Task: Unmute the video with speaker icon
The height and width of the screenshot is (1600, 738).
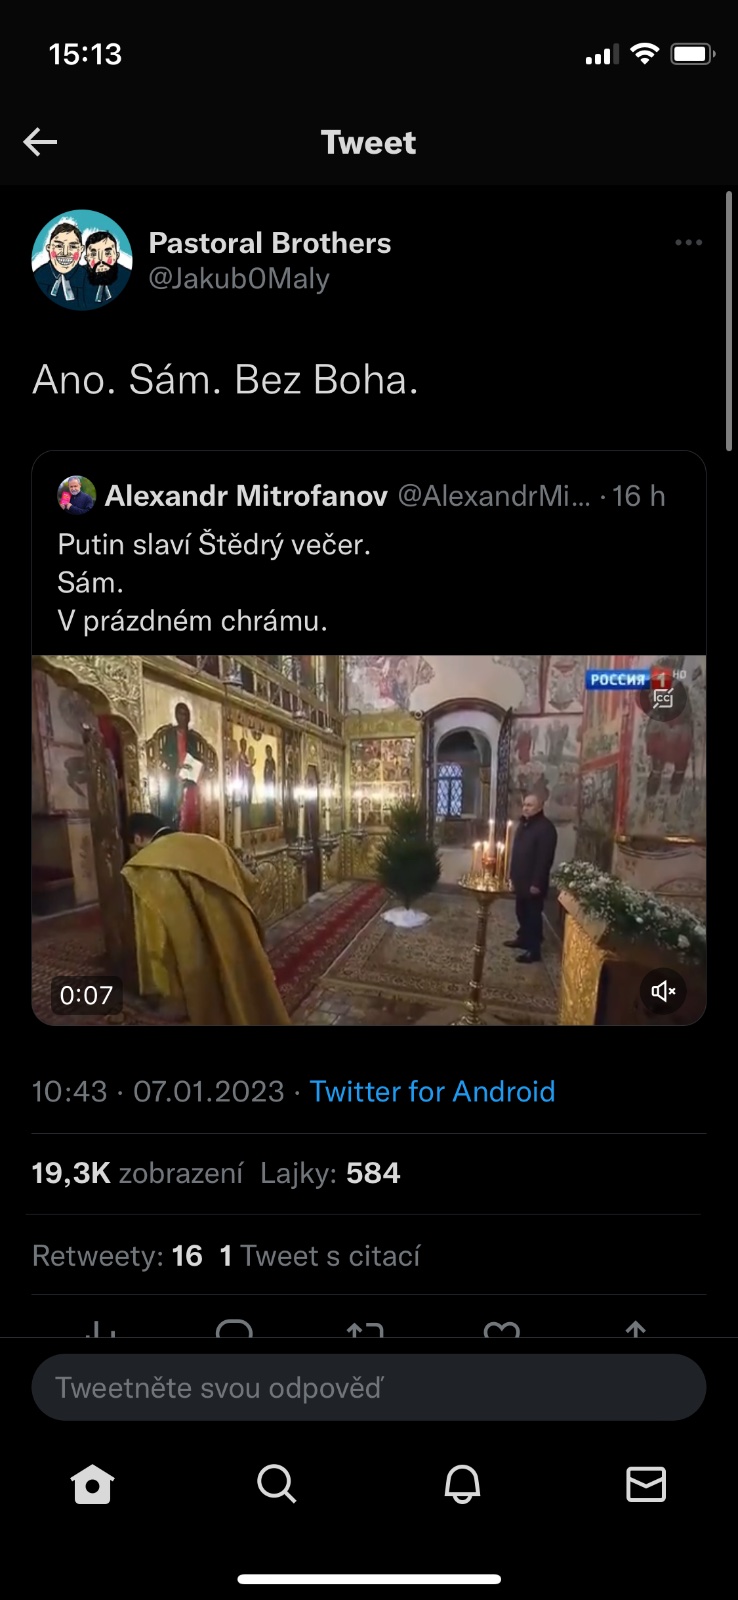Action: 663,991
